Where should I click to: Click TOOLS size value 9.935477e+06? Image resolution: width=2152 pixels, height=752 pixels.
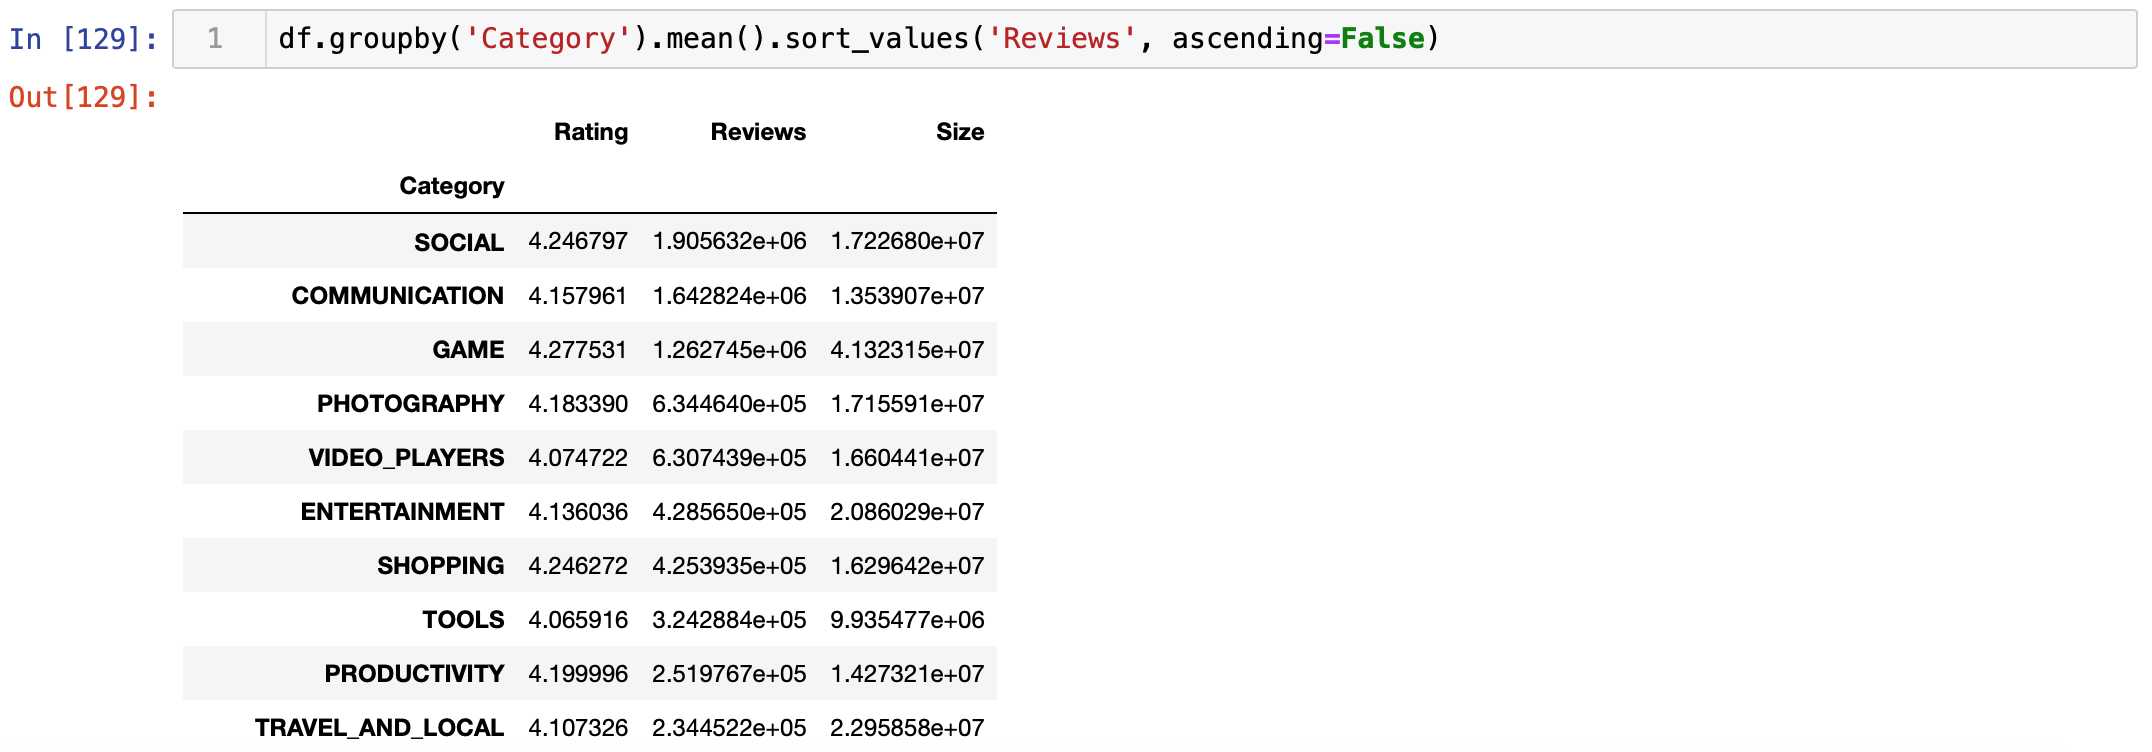tap(907, 620)
